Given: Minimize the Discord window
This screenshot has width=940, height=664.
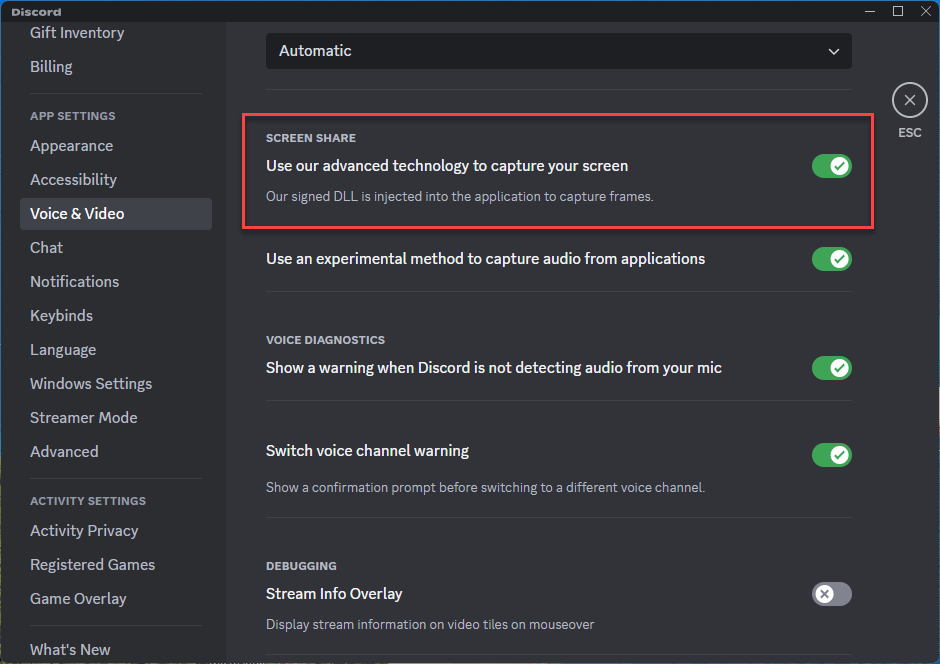Looking at the screenshot, I should click(x=871, y=11).
